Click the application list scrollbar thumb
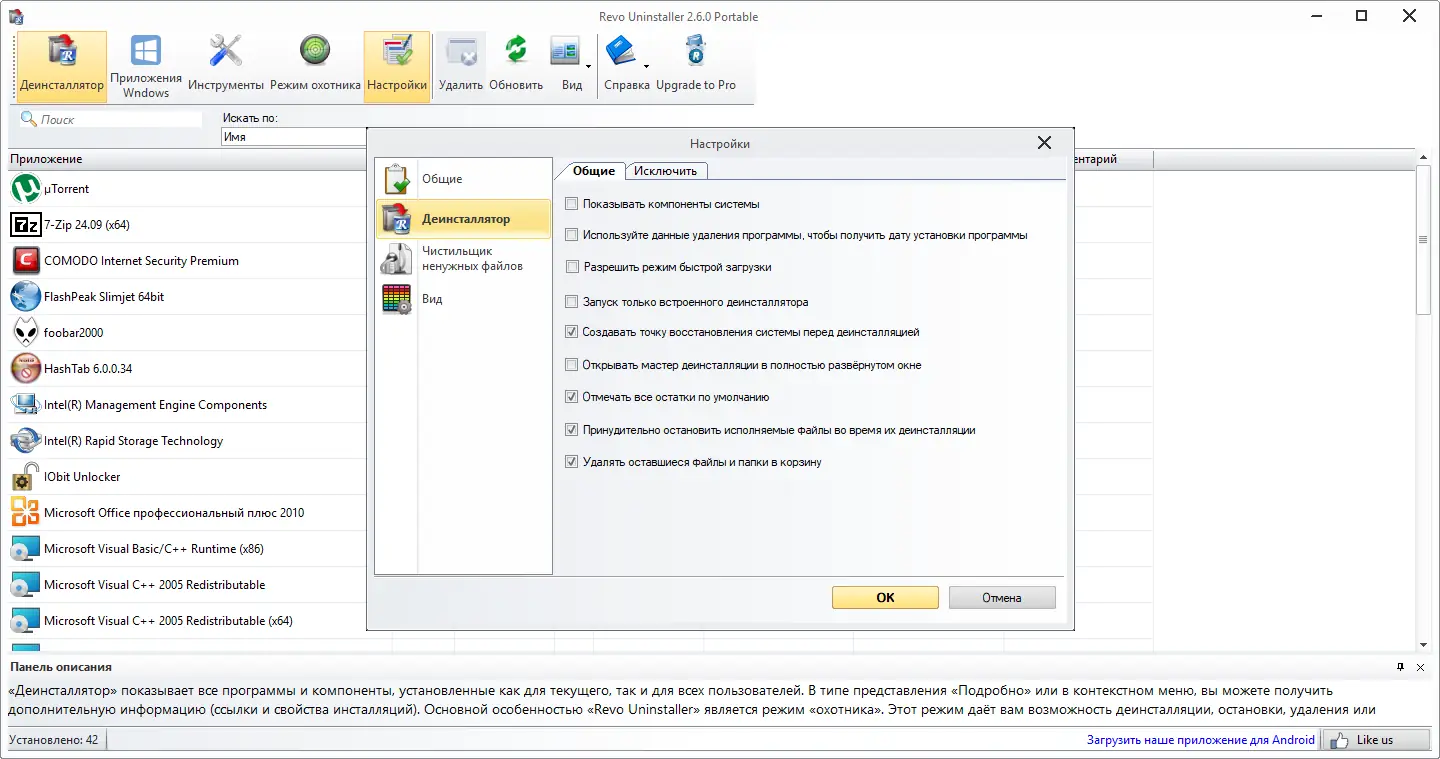The height and width of the screenshot is (759, 1440). pyautogui.click(x=1423, y=240)
